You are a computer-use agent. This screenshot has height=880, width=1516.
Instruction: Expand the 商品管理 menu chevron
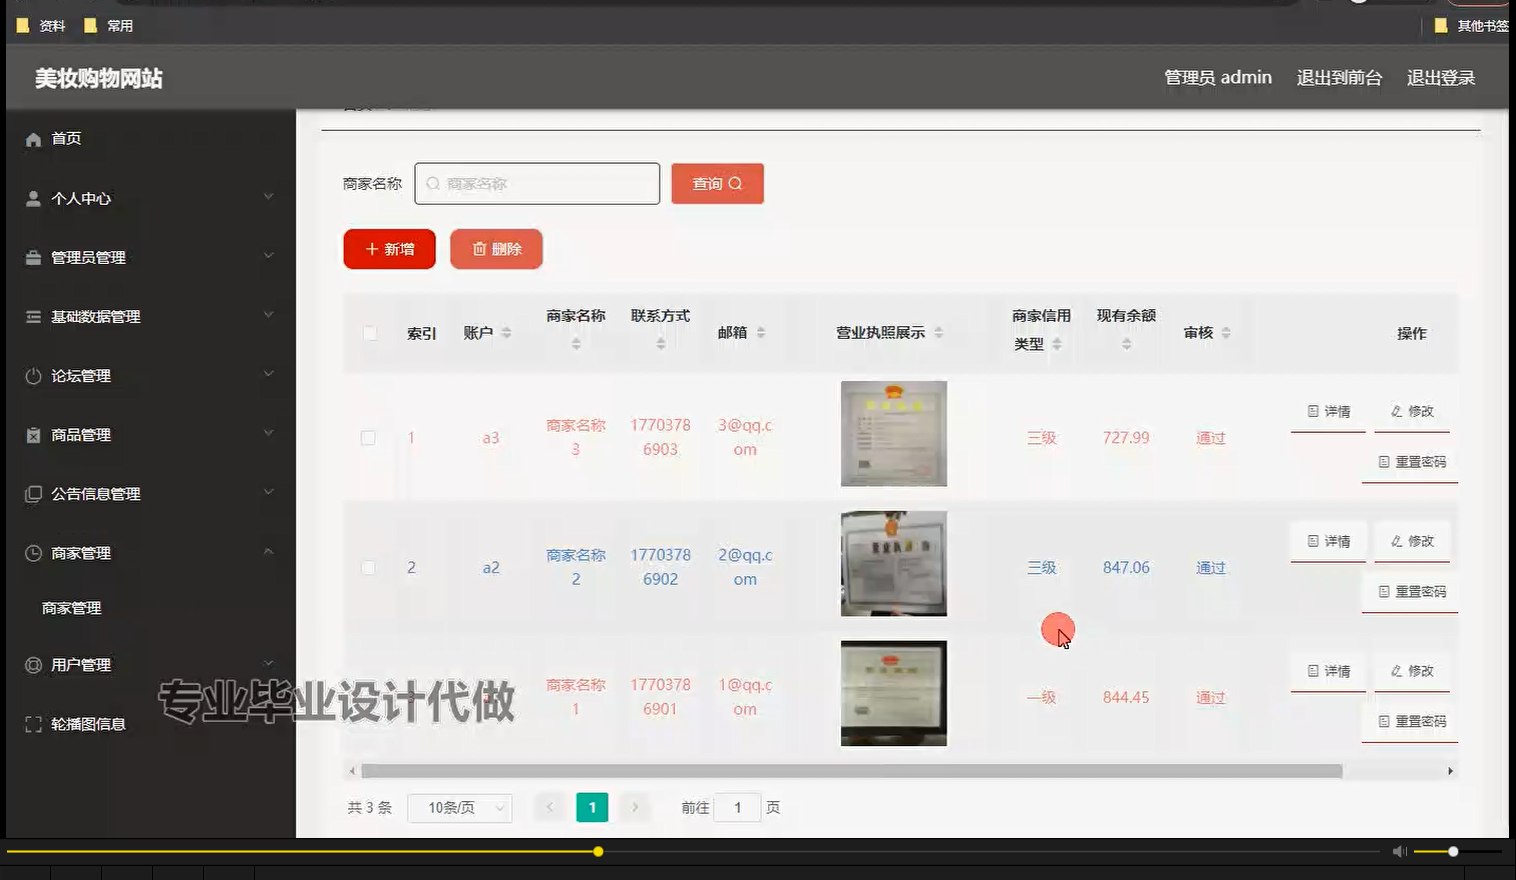(268, 433)
